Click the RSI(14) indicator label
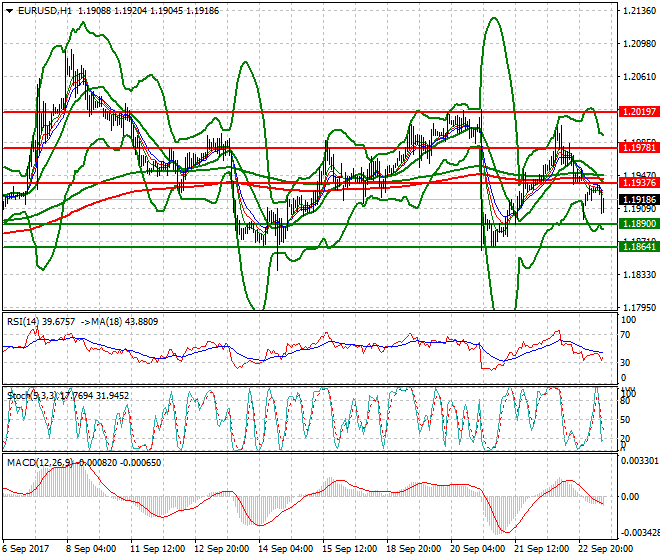Viewport: 660px width, 560px height. (27, 321)
